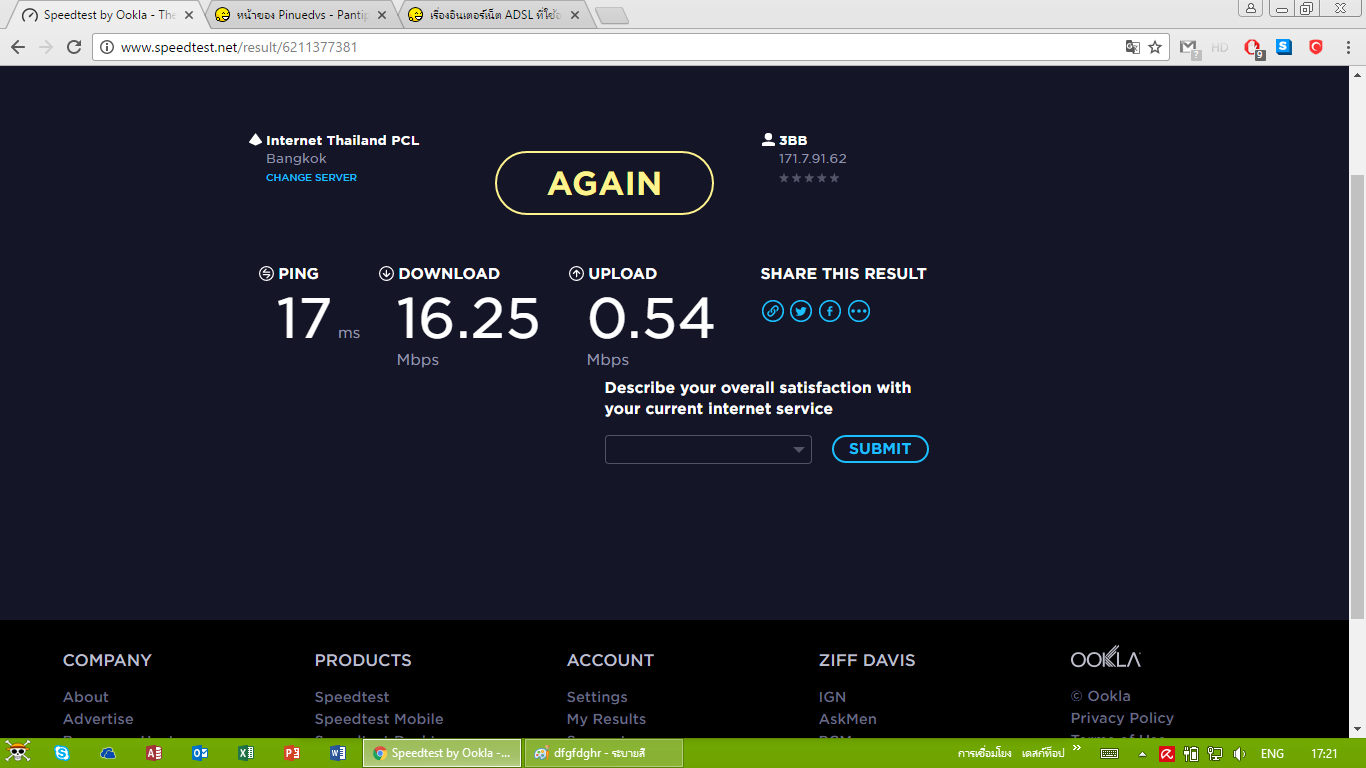Share this result on Twitter

[x=801, y=311]
